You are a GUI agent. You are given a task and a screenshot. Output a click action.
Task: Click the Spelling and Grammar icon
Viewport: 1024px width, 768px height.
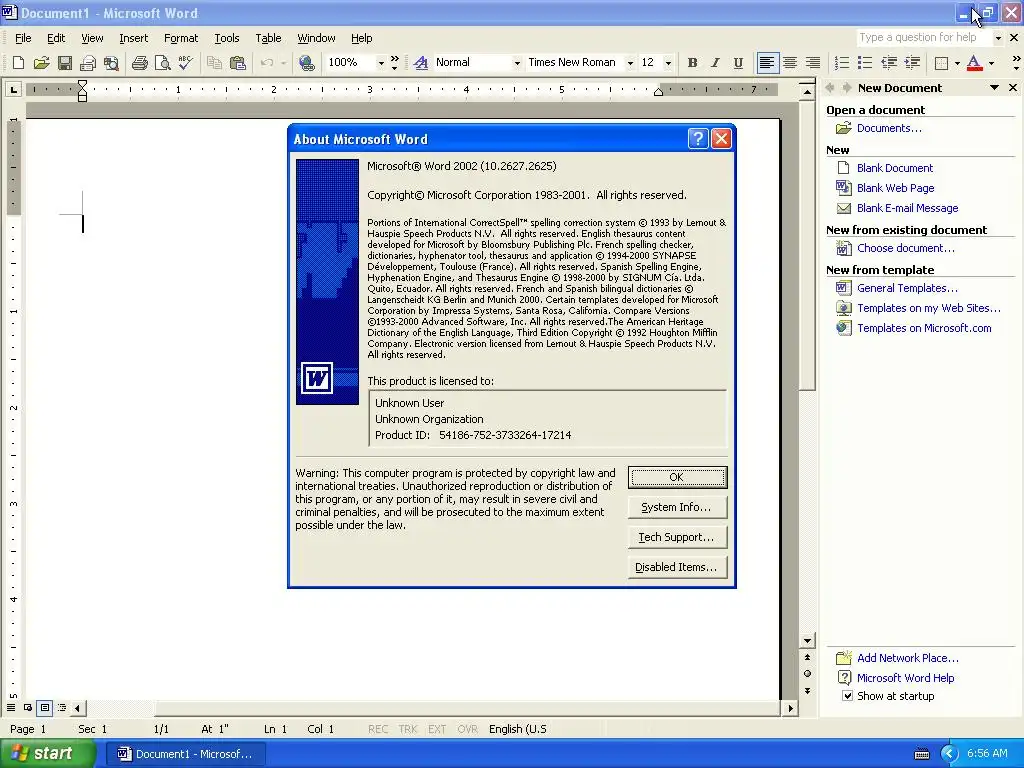185,63
